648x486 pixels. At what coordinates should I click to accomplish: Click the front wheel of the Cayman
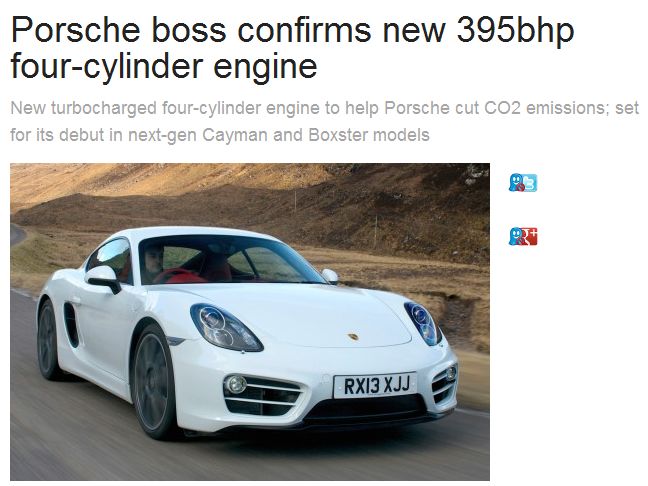tap(154, 382)
